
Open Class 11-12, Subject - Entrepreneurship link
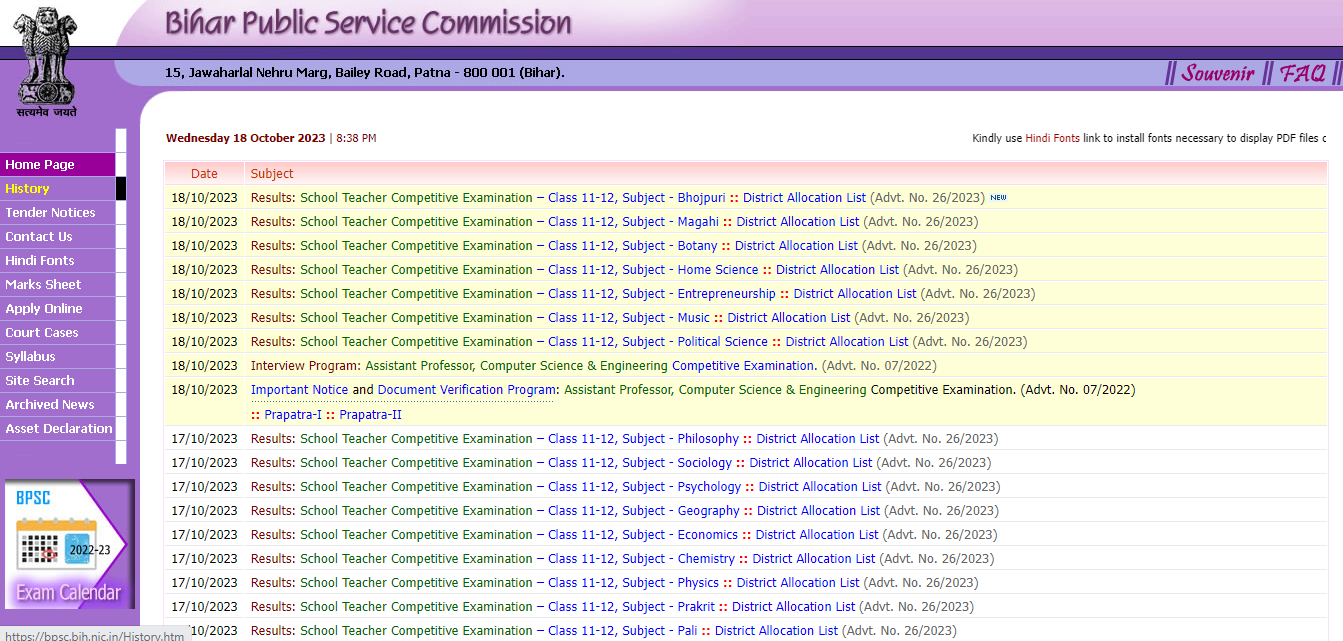[x=662, y=294]
